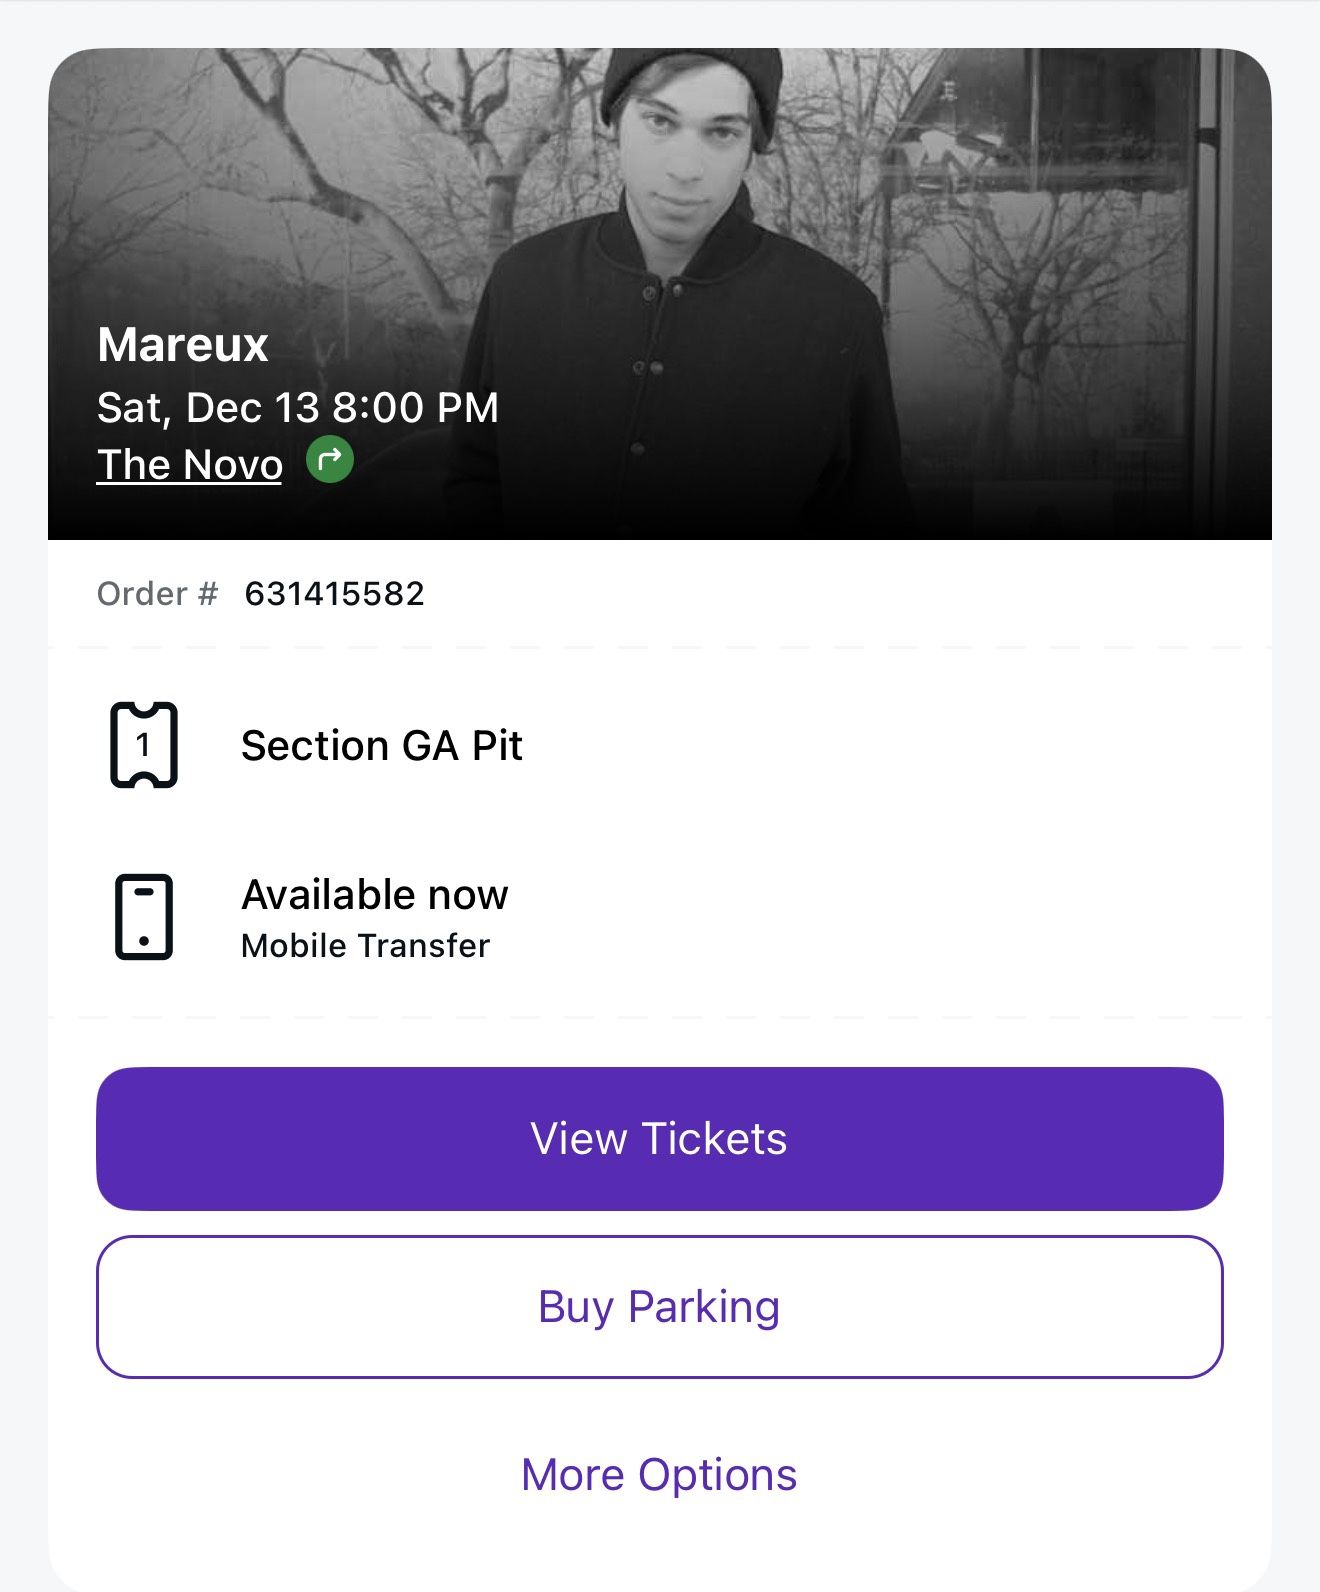
Task: Open The Novo venue link
Action: (189, 463)
